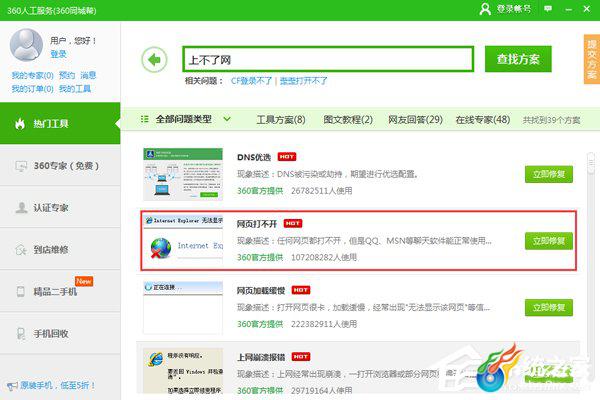Open 我的专家(0) link

(33, 75)
